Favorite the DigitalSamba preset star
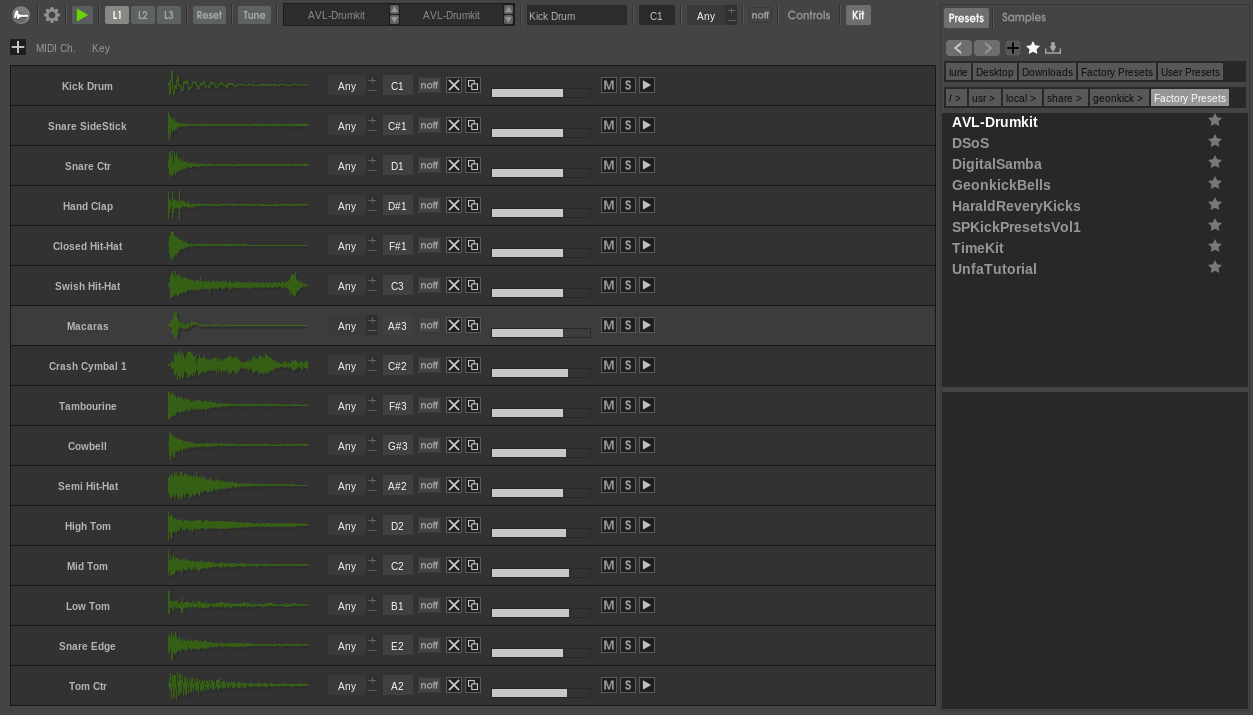Viewport: 1253px width, 715px height. [1215, 162]
